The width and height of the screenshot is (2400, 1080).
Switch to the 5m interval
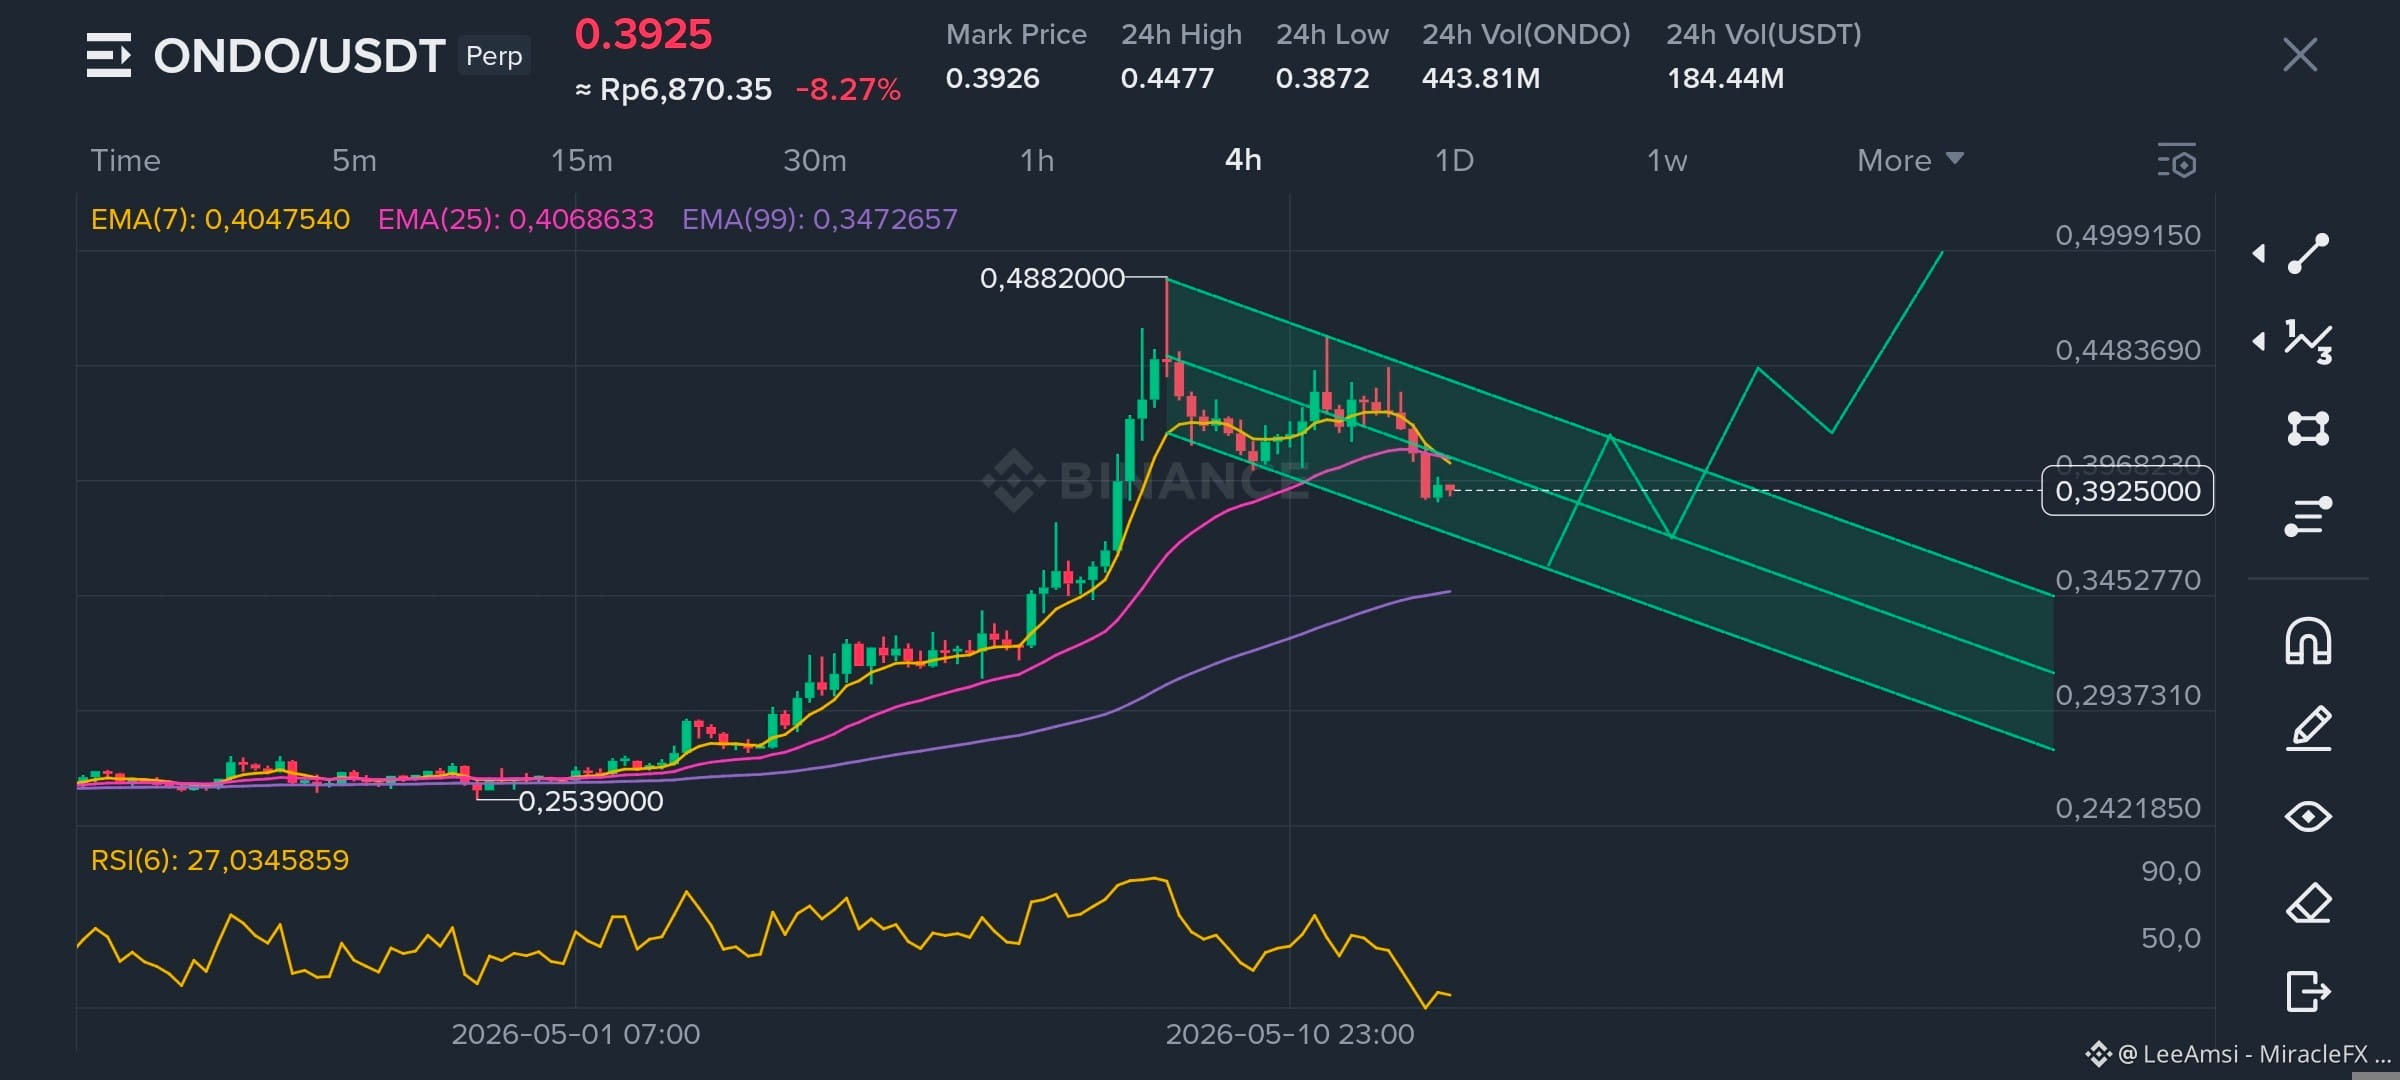tap(354, 160)
